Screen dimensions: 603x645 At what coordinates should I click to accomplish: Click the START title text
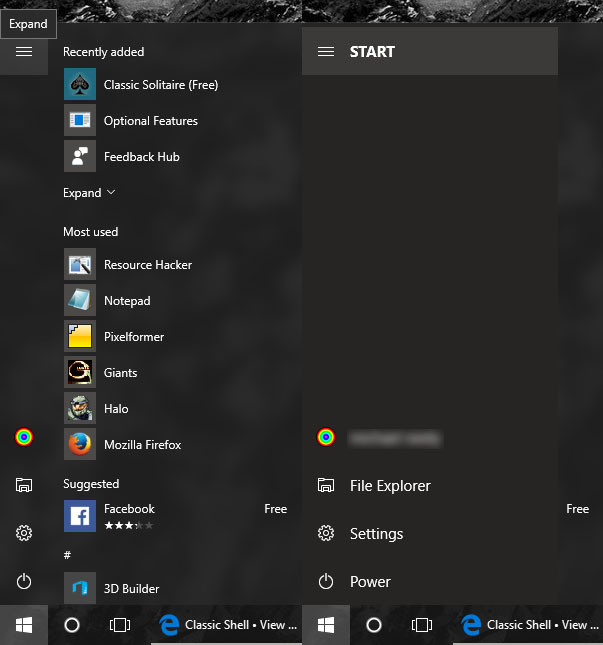point(372,52)
